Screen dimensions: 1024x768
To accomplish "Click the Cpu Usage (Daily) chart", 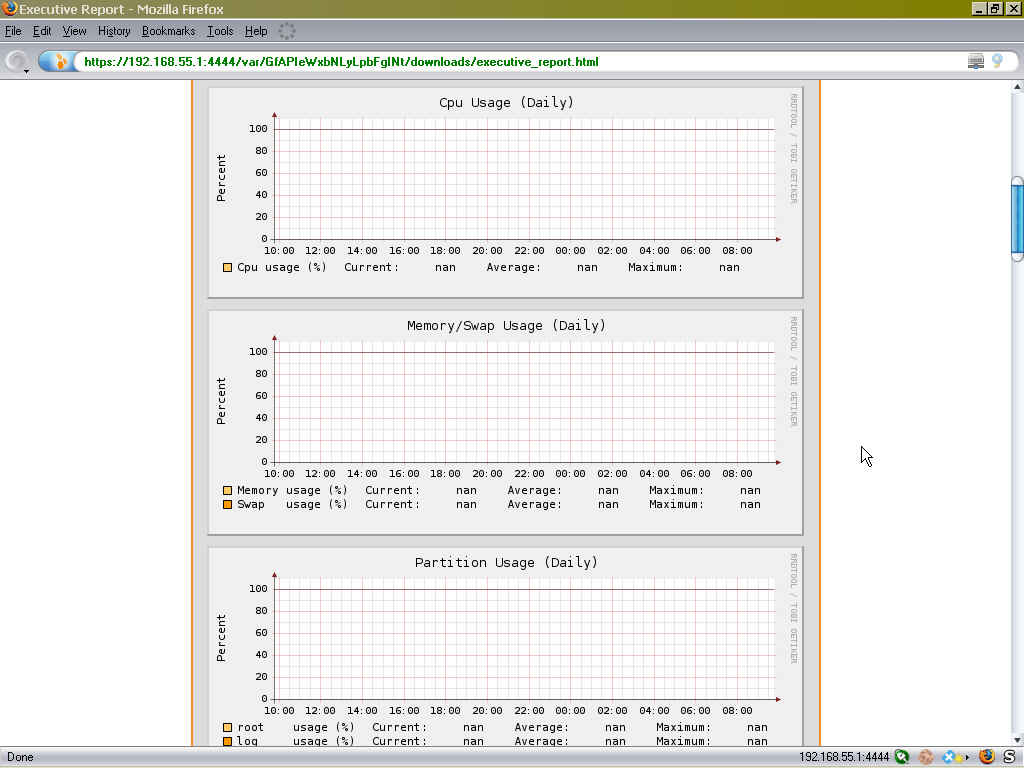I will [x=505, y=193].
